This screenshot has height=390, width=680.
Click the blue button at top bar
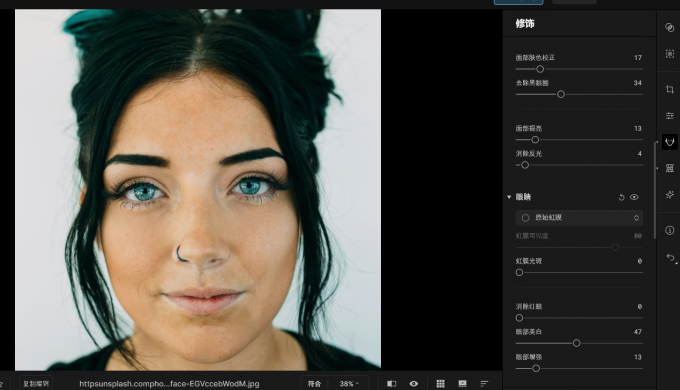(x=519, y=2)
